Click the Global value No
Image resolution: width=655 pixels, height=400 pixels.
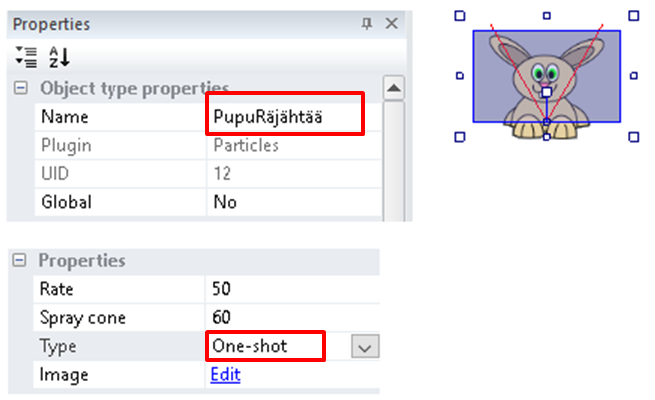(226, 202)
